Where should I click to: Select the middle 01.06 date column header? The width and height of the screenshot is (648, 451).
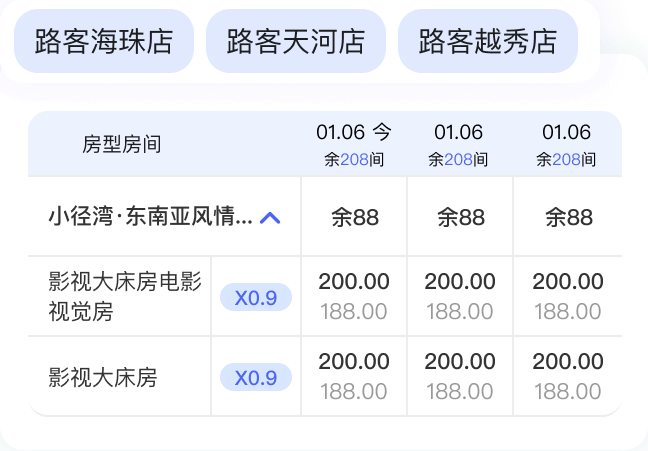point(459,144)
